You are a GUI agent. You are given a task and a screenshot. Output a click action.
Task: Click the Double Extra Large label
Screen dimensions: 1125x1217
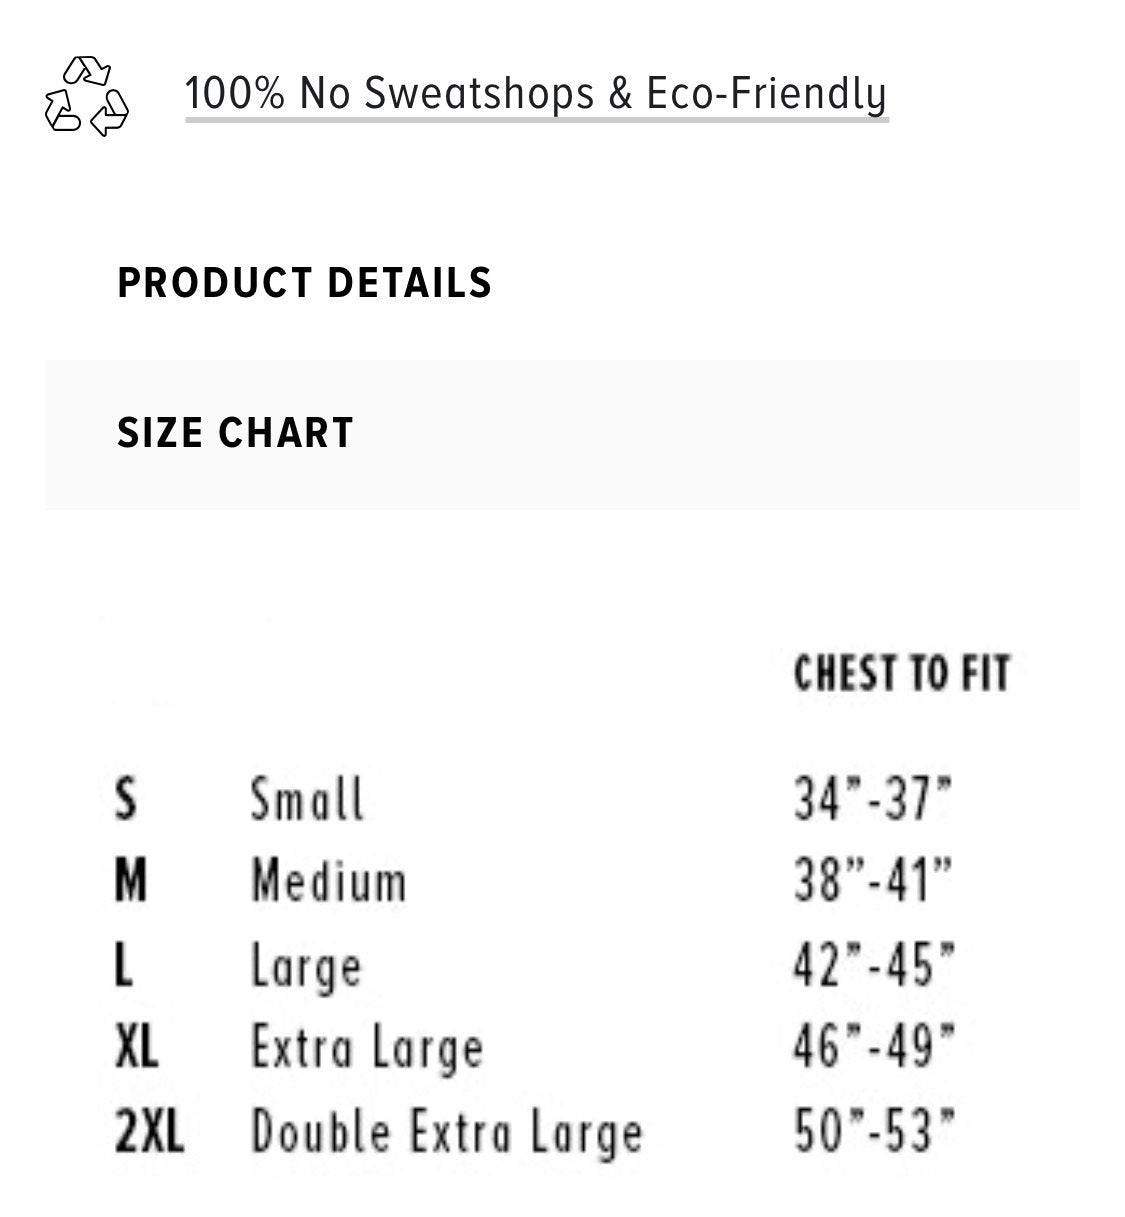(x=446, y=1133)
